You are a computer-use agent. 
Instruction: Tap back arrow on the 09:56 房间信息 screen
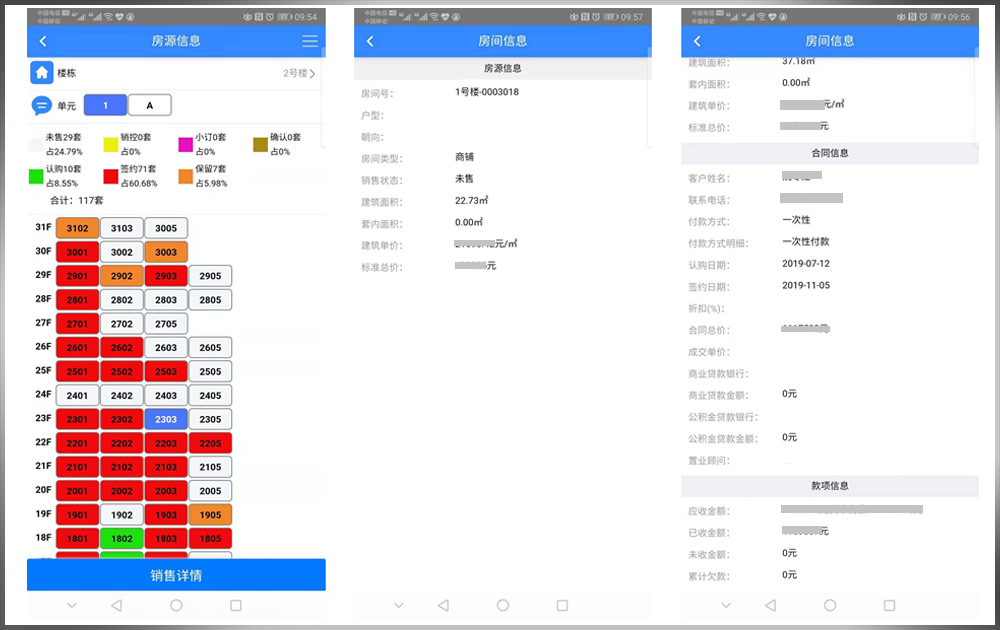click(697, 41)
